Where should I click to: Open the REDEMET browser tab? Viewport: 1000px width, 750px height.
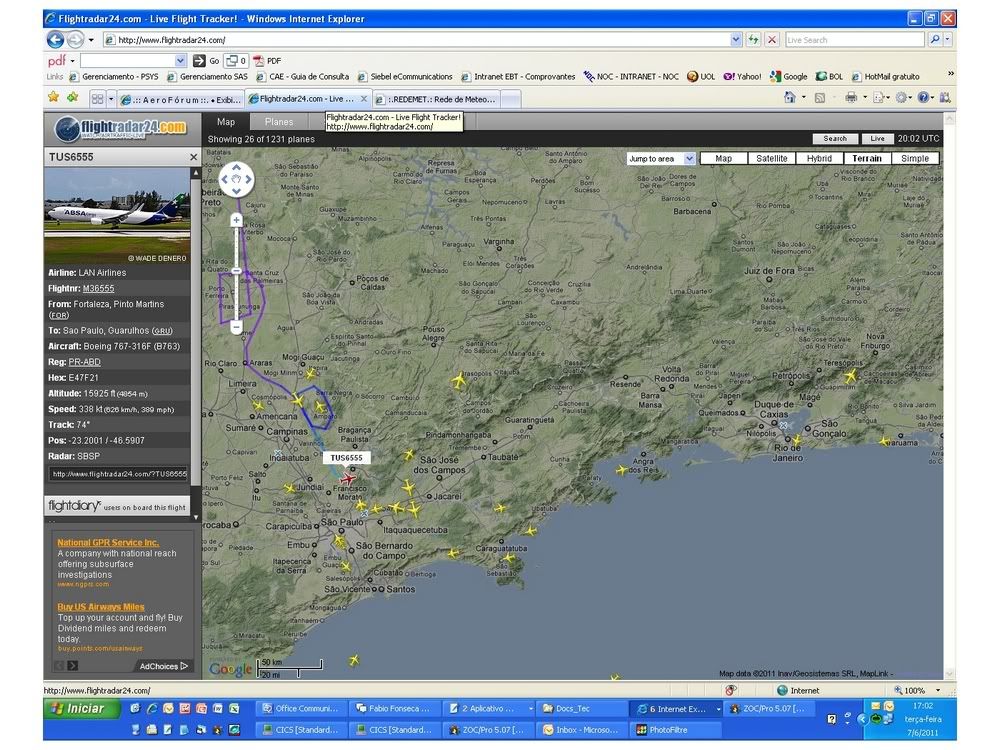point(436,99)
